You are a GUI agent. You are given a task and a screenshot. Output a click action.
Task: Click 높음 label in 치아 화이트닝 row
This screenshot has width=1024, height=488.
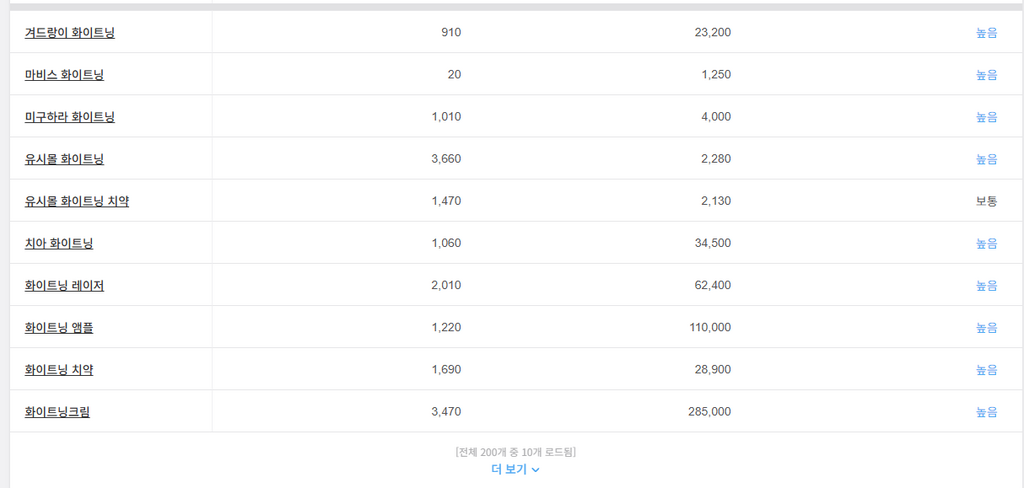coord(986,243)
